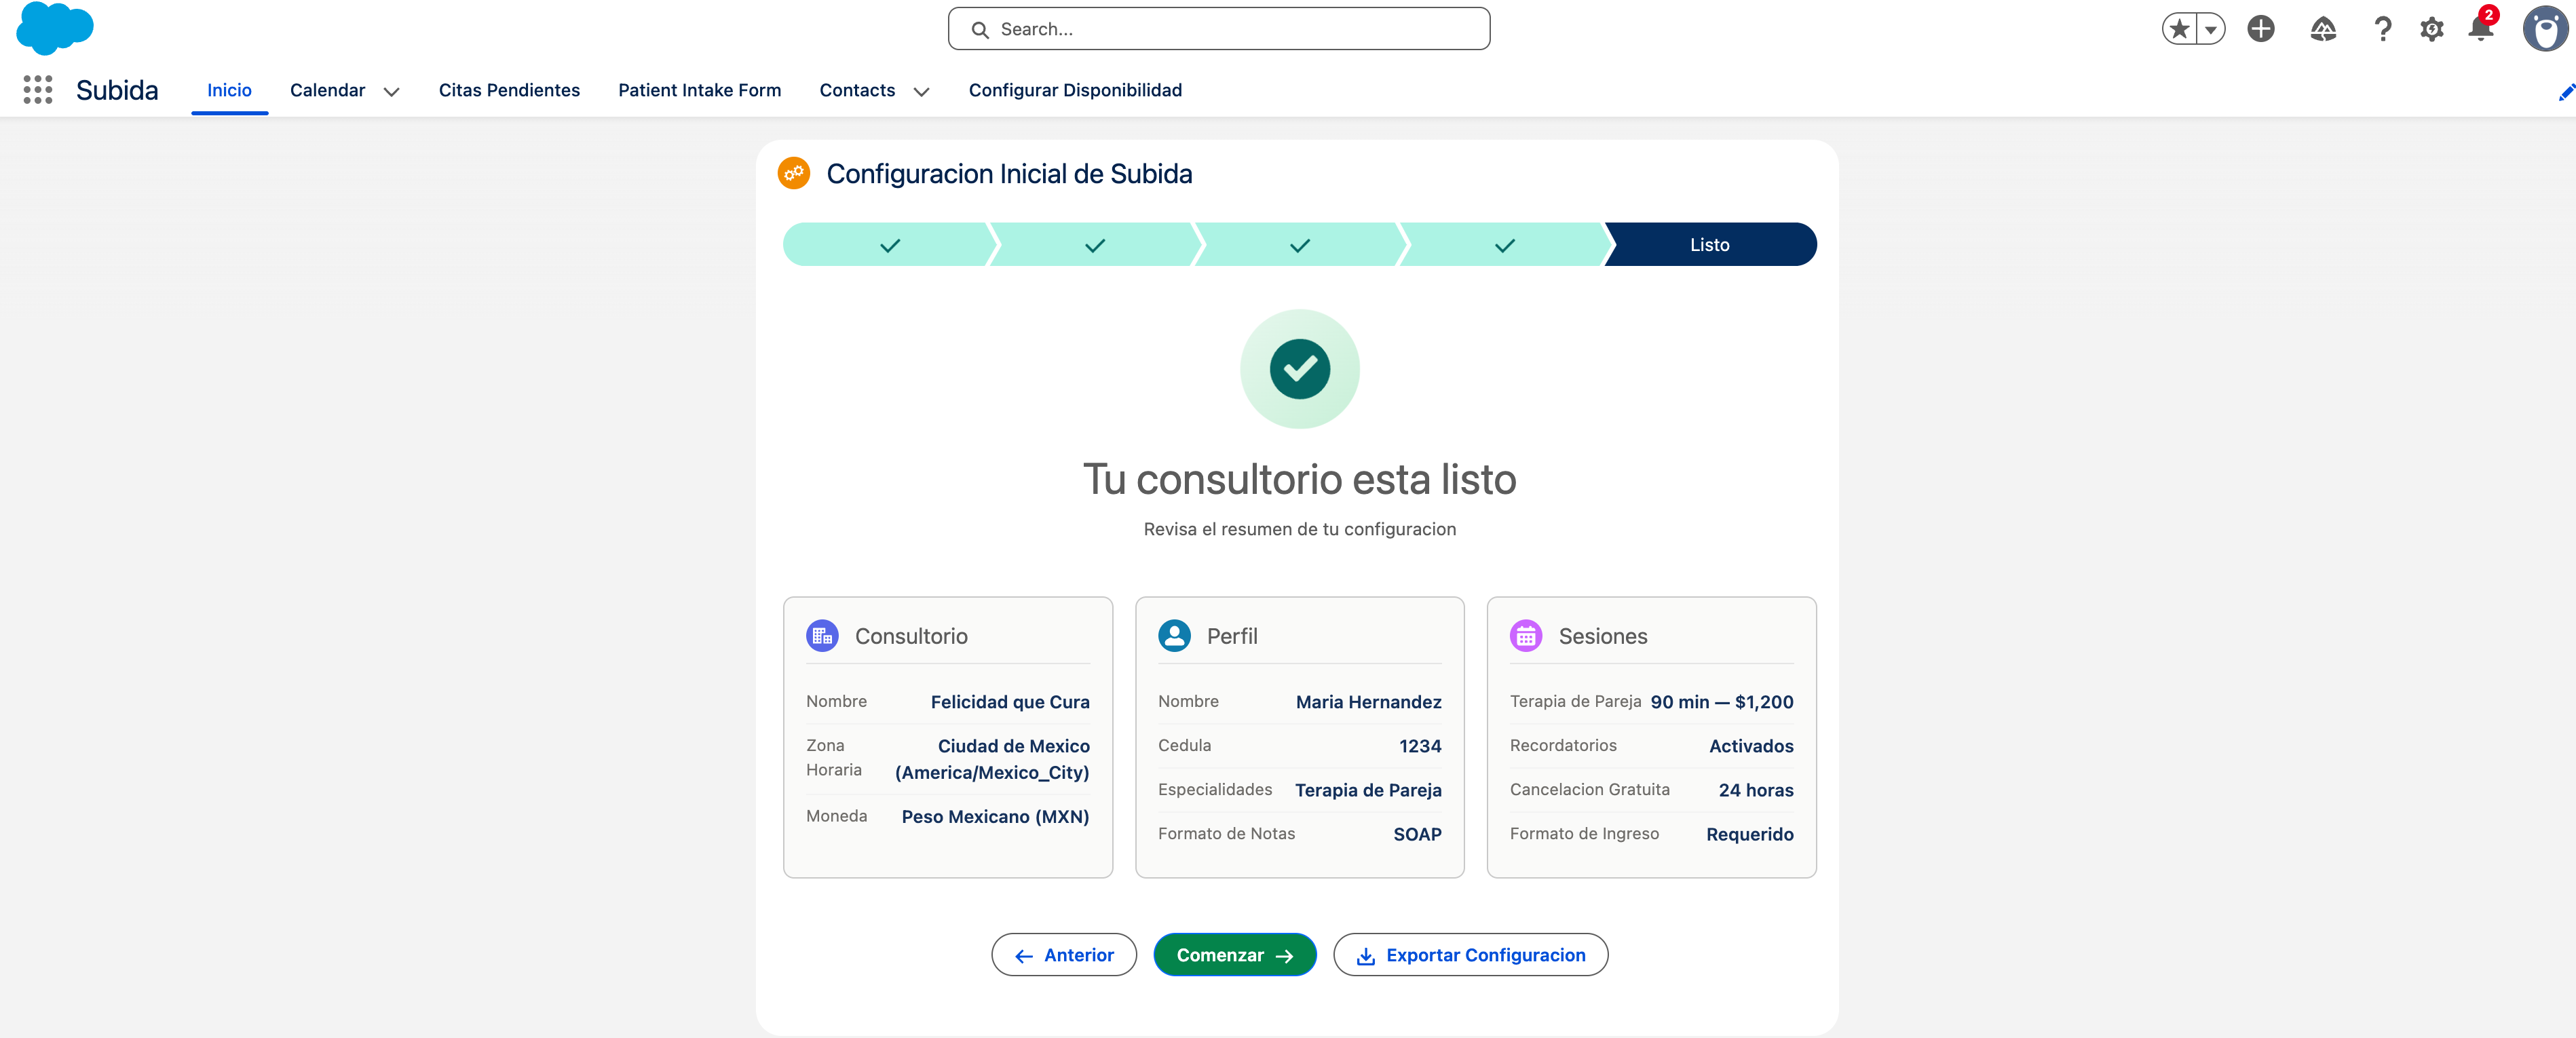Viewport: 2576px width, 1038px height.
Task: Click the Sesiones calendar icon
Action: pos(1526,636)
